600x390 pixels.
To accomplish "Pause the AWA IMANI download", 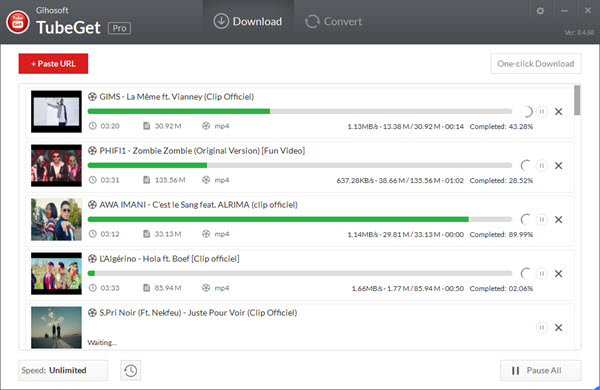I will (541, 219).
